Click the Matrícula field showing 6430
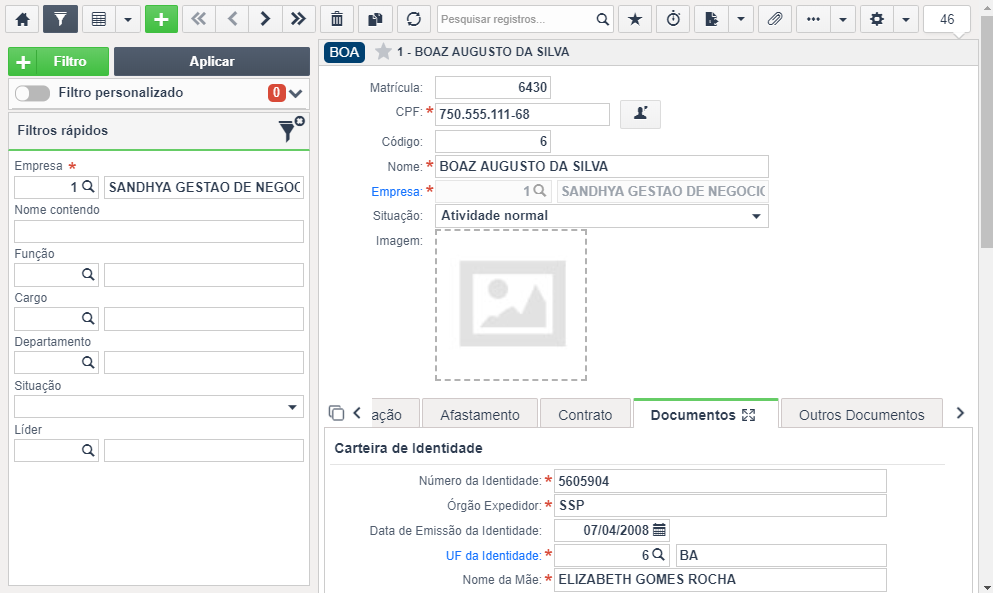993x593 pixels. pyautogui.click(x=493, y=87)
